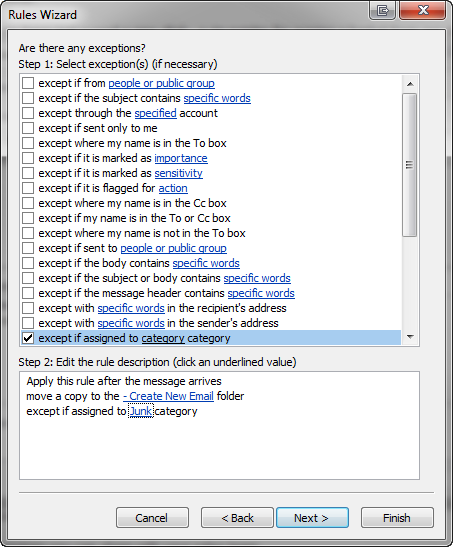This screenshot has height=547, width=453.
Task: Click the 'sensitivity' link
Action: click(179, 173)
